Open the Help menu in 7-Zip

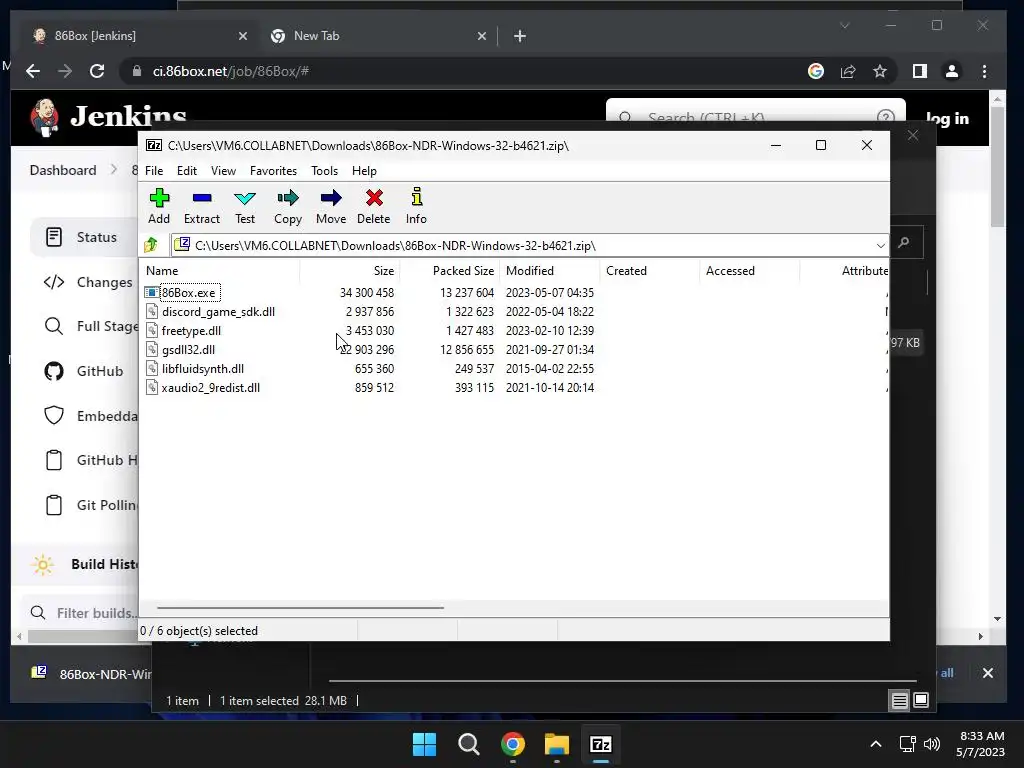[364, 170]
